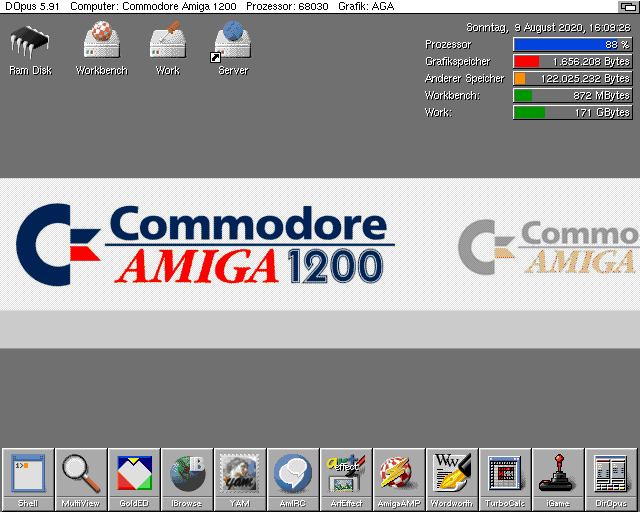The height and width of the screenshot is (512, 640).
Task: Click the Grafikspeicher memory bar
Action: [573, 62]
